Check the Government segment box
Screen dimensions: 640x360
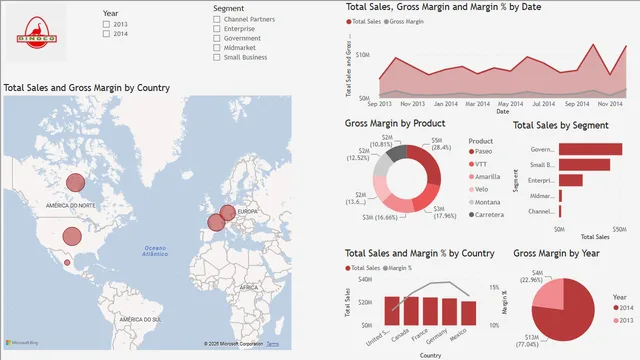[x=217, y=38]
